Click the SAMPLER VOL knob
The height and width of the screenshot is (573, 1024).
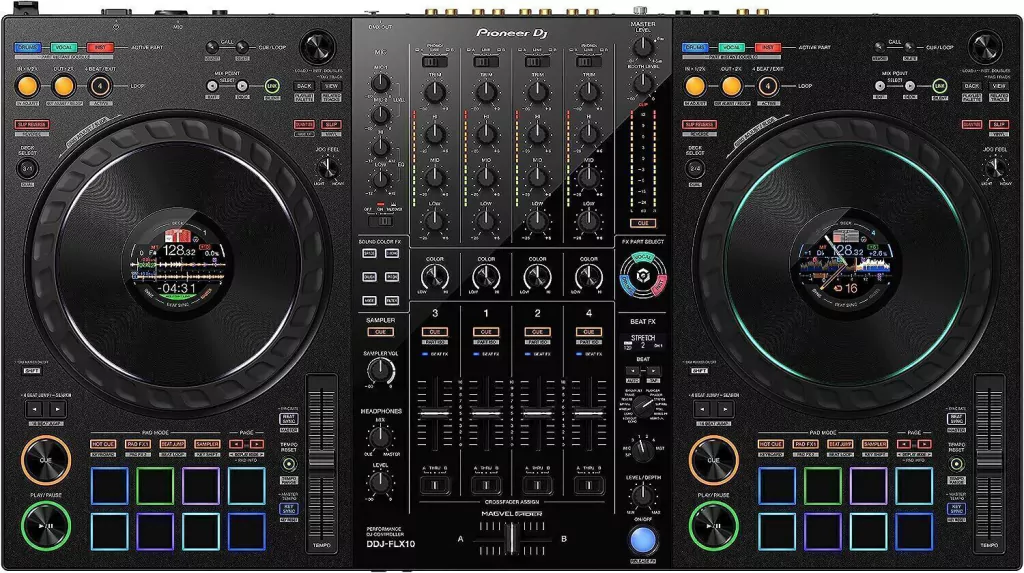pyautogui.click(x=380, y=371)
